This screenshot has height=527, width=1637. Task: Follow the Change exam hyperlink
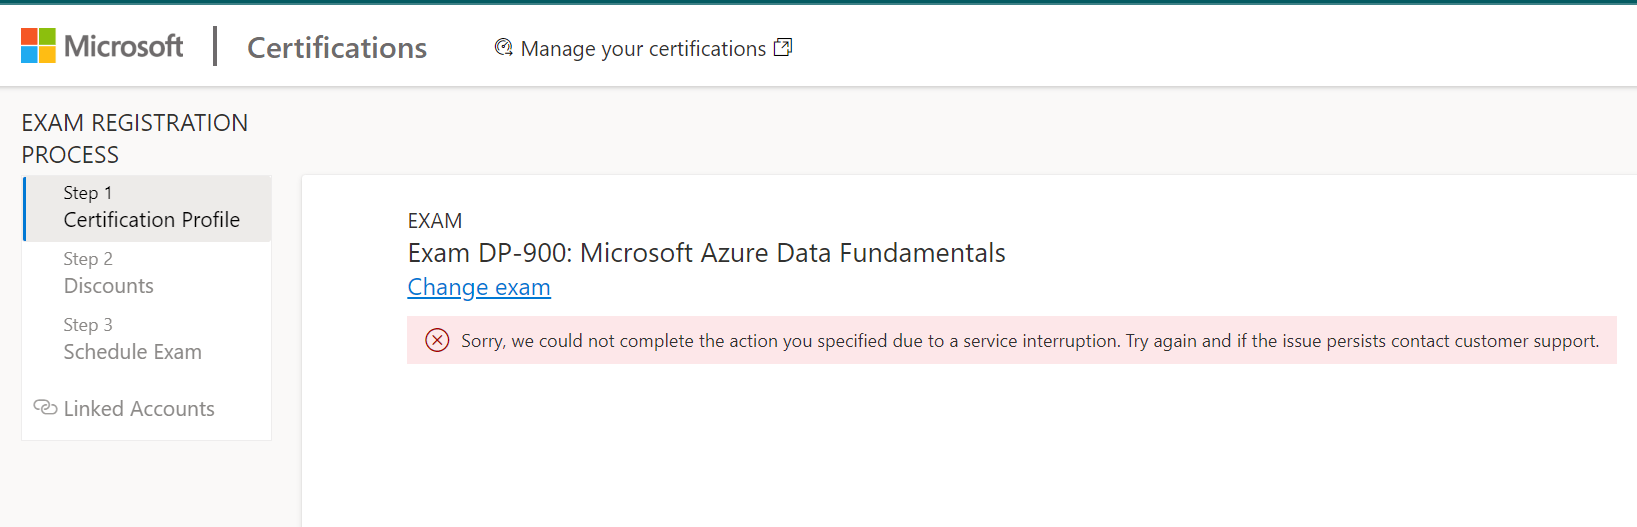click(x=479, y=287)
